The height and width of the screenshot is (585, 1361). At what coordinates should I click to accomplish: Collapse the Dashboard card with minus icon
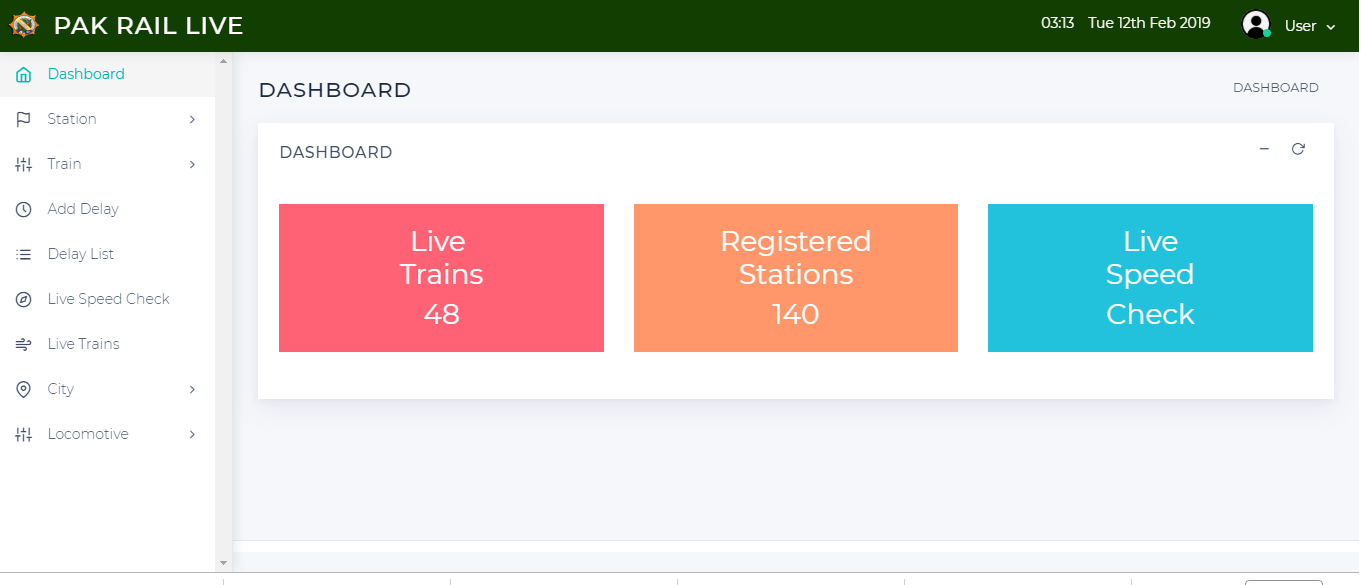pos(1264,149)
